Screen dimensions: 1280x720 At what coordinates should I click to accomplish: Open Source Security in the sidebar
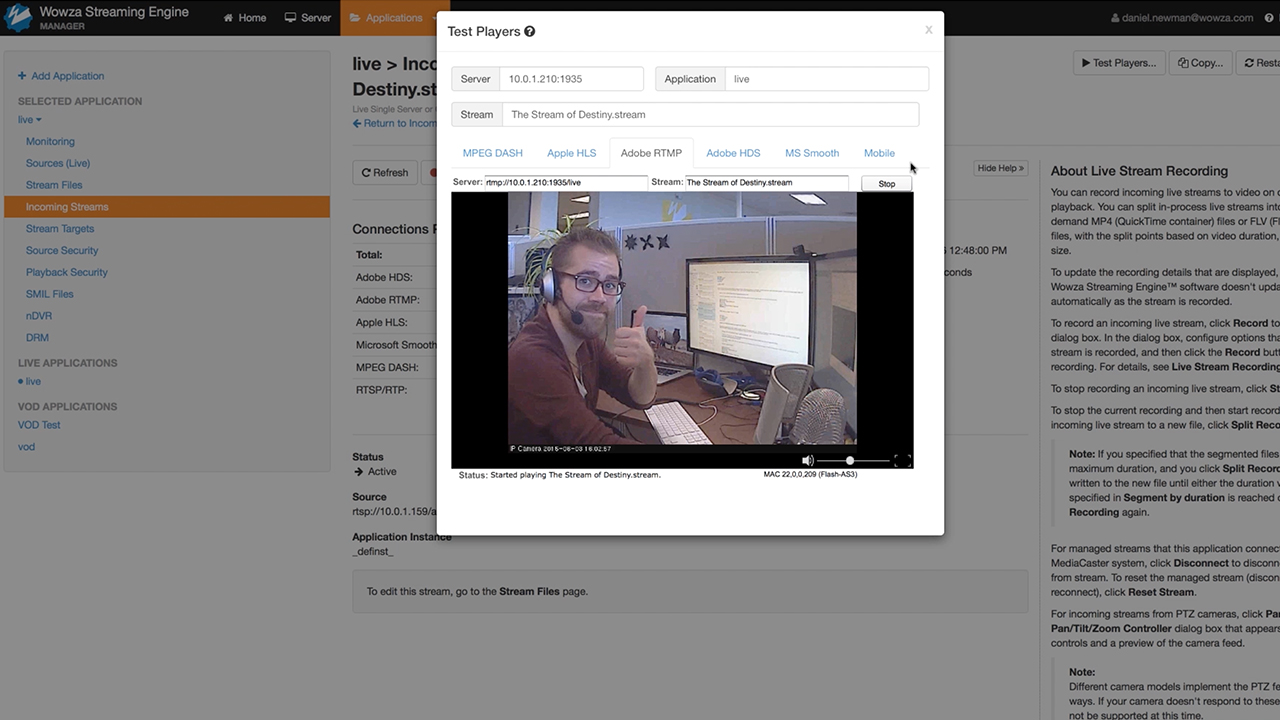[62, 251]
